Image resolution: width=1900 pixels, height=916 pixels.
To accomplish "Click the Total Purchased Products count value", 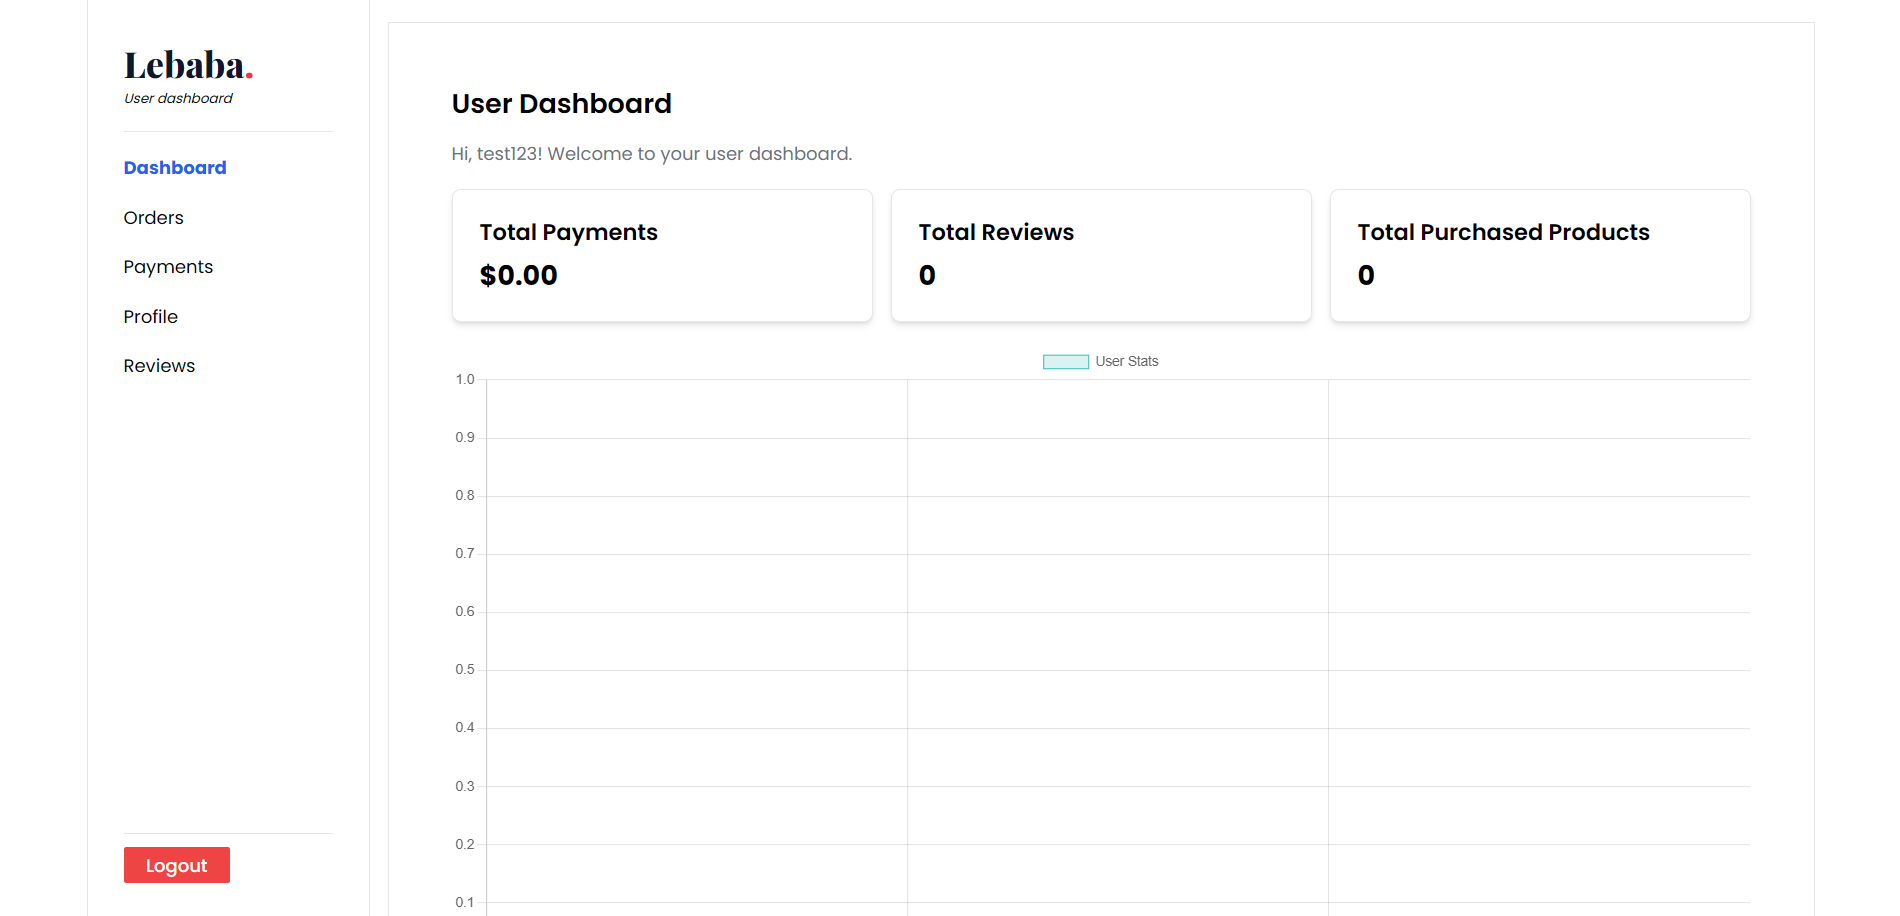I will tap(1365, 275).
